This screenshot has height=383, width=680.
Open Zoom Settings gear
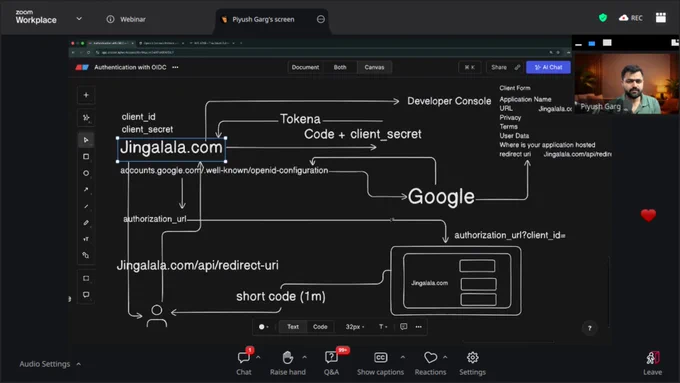click(x=472, y=363)
